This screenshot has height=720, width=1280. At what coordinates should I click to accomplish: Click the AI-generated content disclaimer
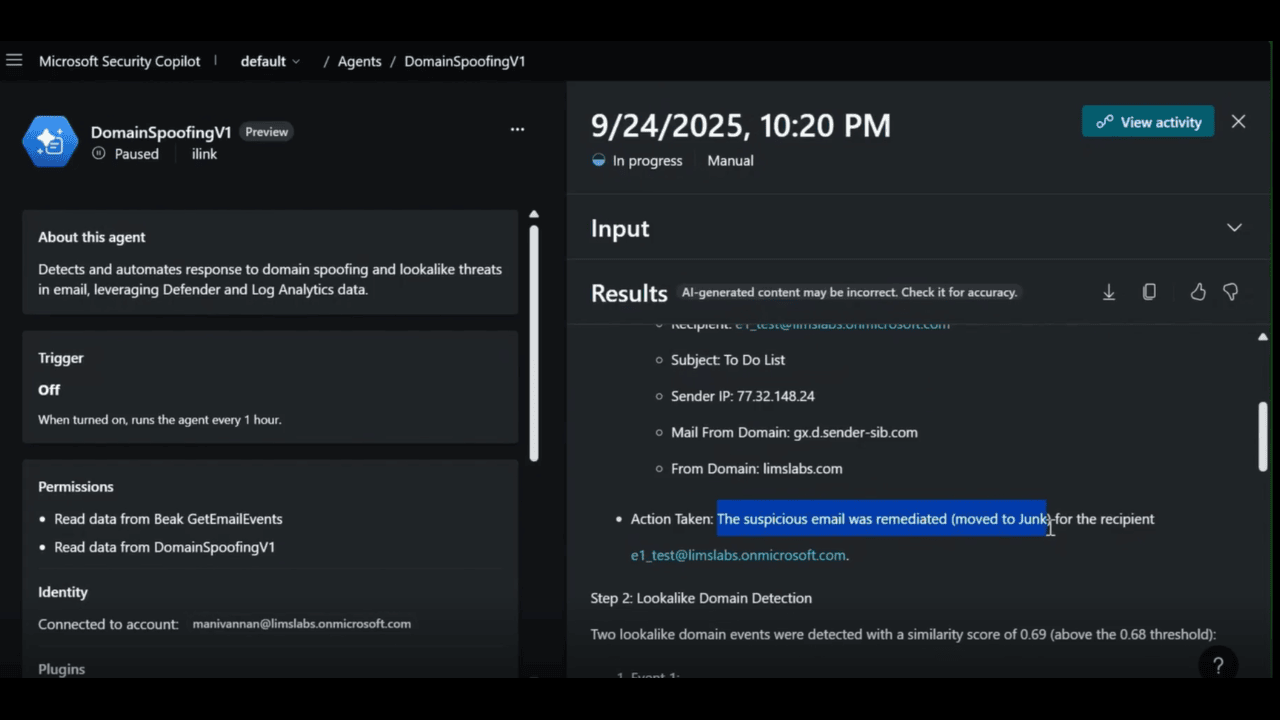tap(849, 293)
